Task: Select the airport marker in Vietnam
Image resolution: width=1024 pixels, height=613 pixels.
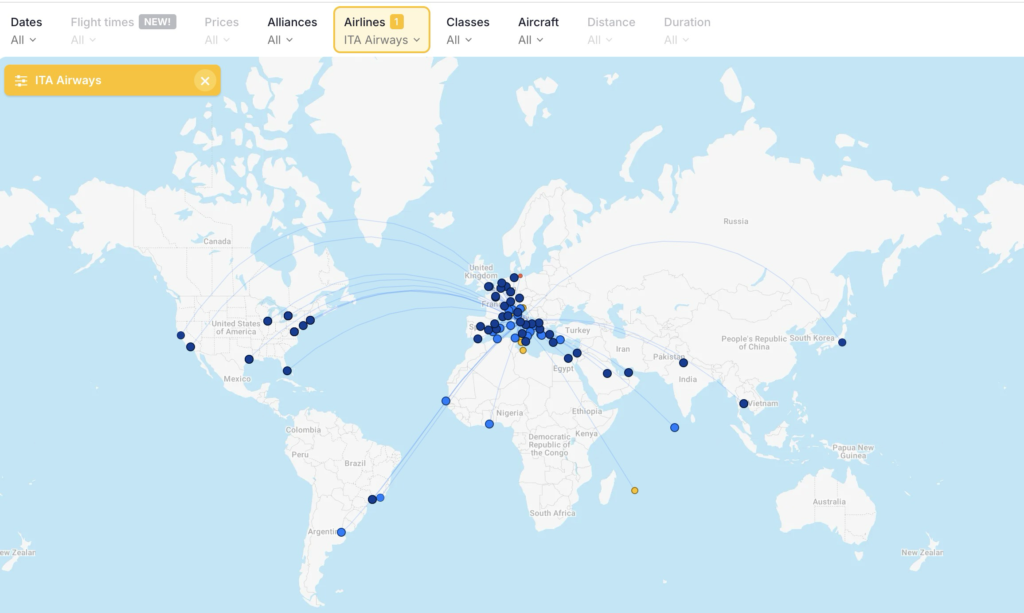Action: [x=744, y=402]
